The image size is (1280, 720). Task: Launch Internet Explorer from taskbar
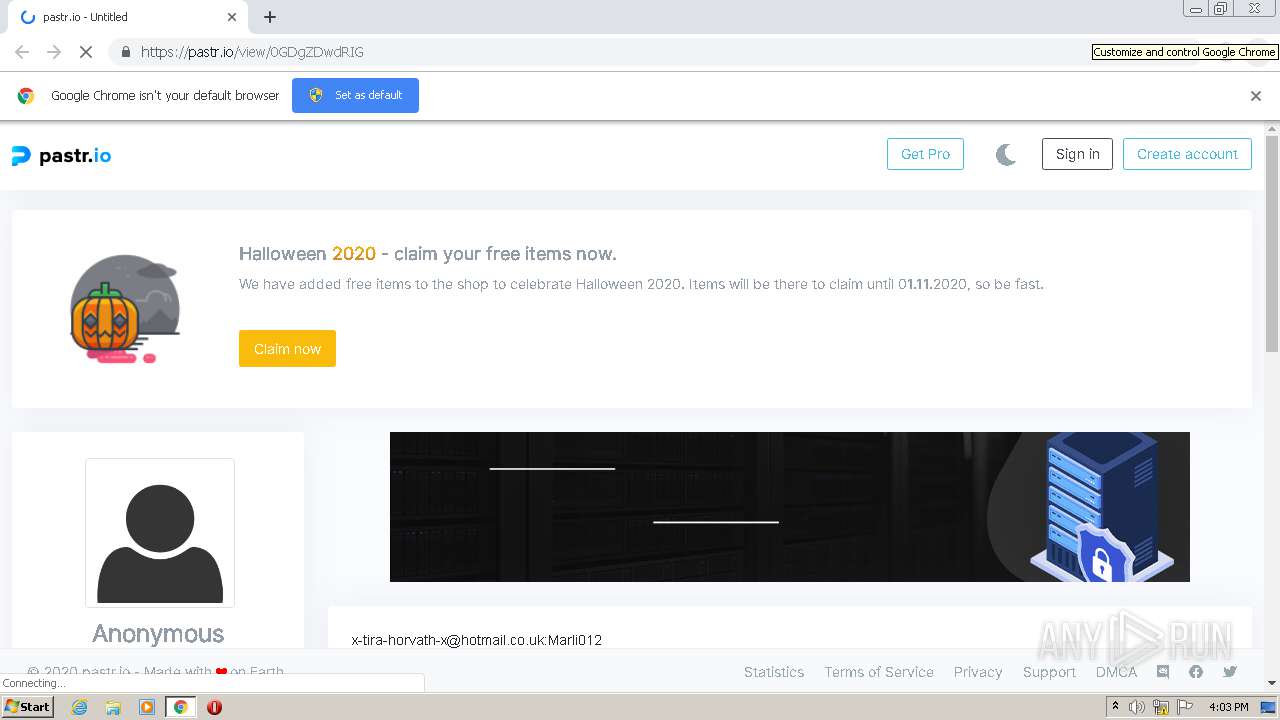point(80,707)
